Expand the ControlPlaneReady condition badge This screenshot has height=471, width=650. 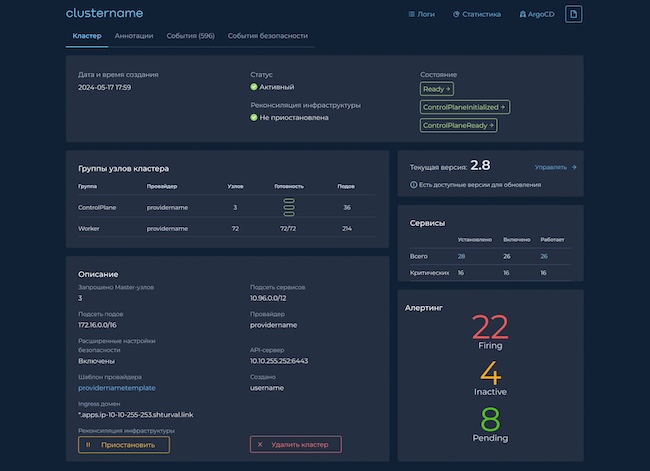pos(459,125)
